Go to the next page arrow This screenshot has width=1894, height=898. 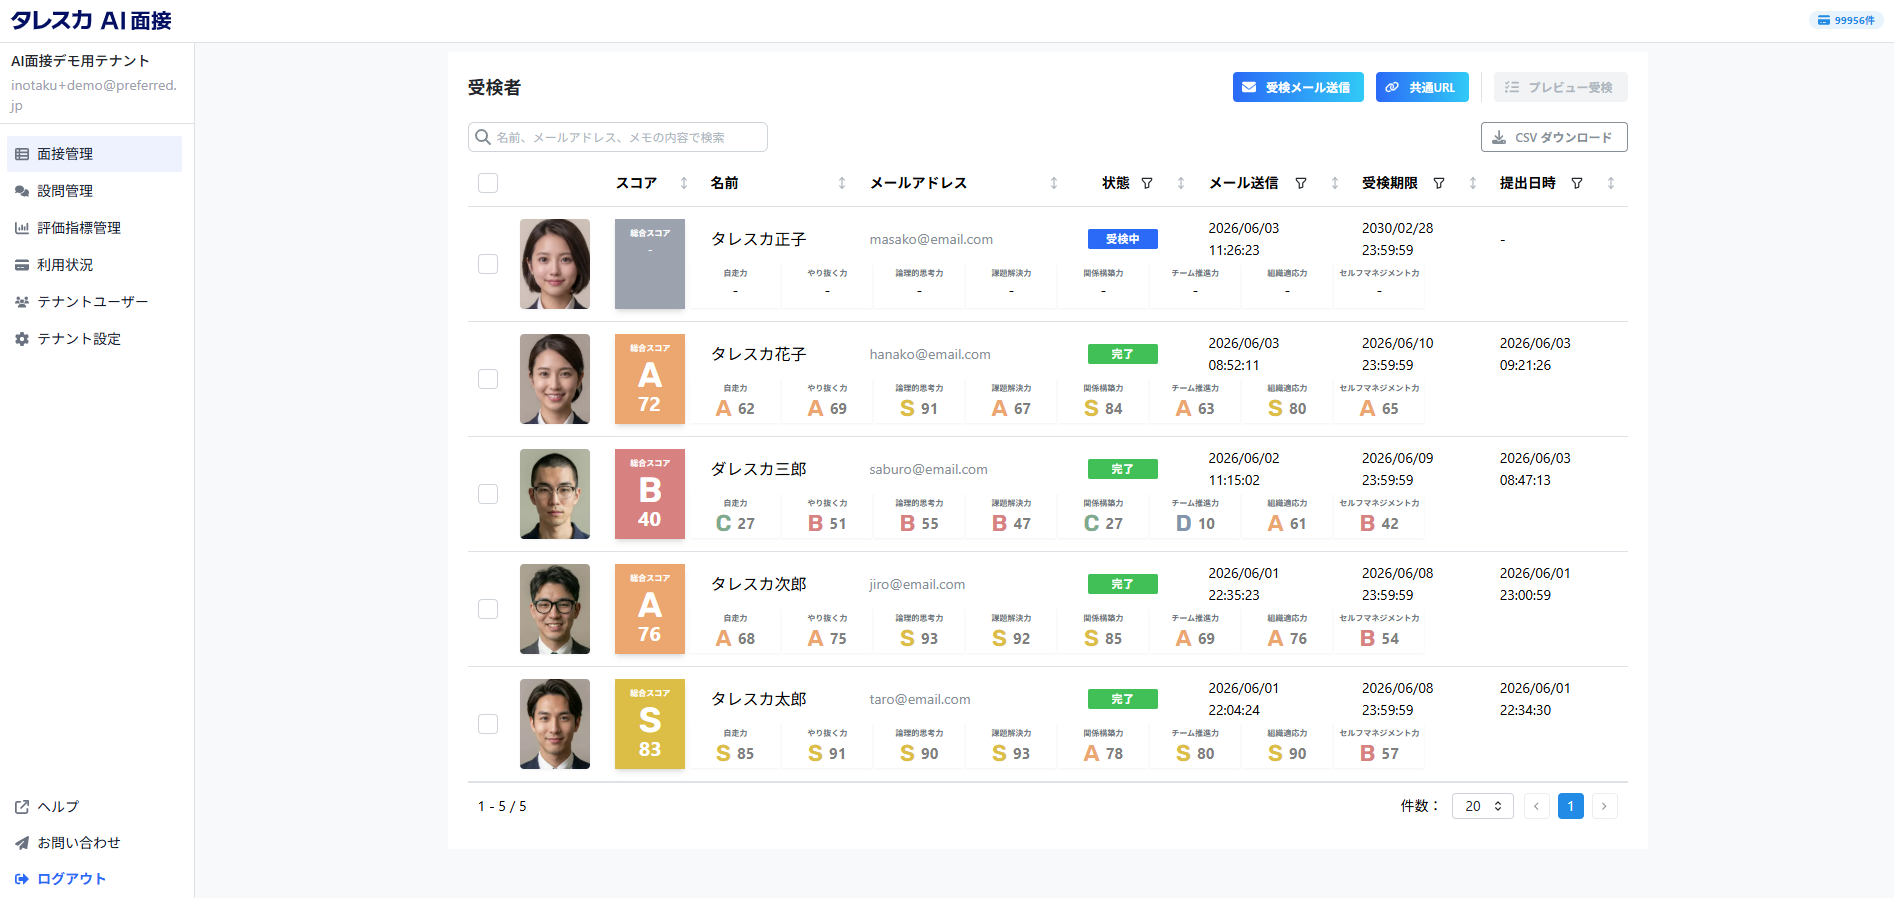coord(1605,806)
